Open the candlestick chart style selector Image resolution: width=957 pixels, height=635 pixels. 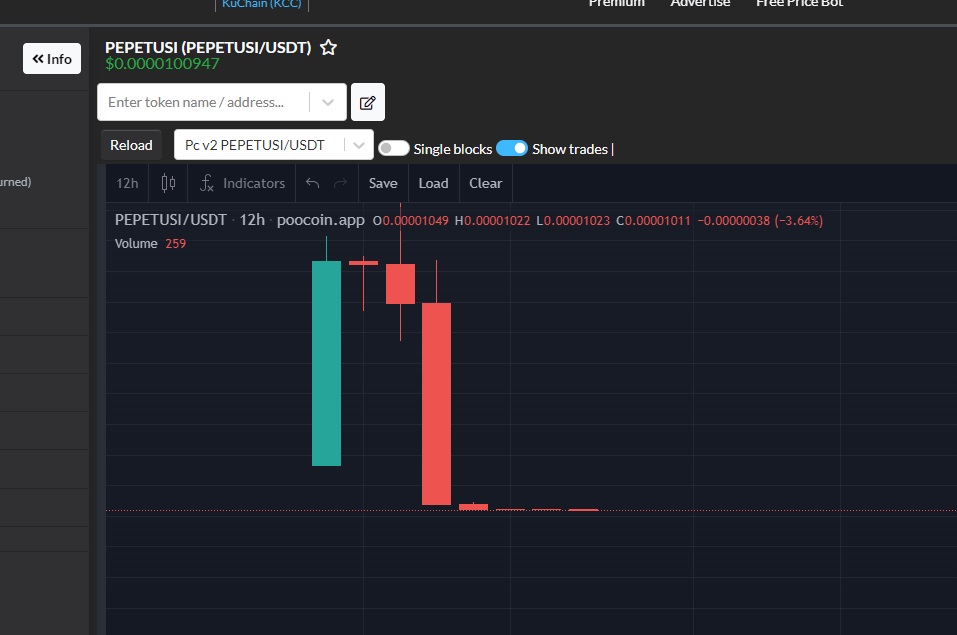168,183
